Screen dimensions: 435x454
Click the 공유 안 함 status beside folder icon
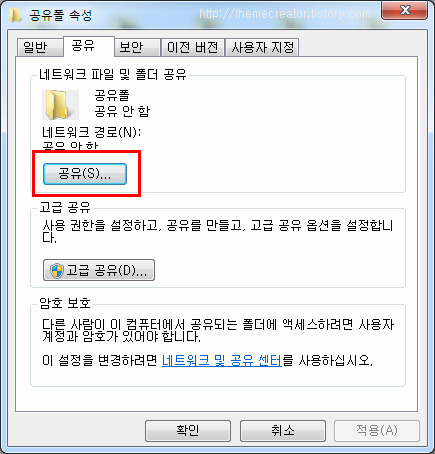(122, 111)
